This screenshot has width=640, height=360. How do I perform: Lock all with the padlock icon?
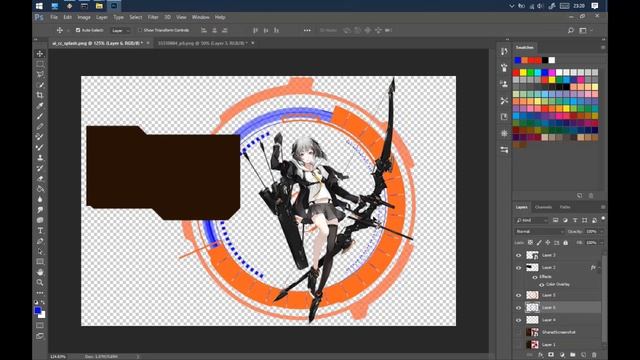(x=565, y=242)
